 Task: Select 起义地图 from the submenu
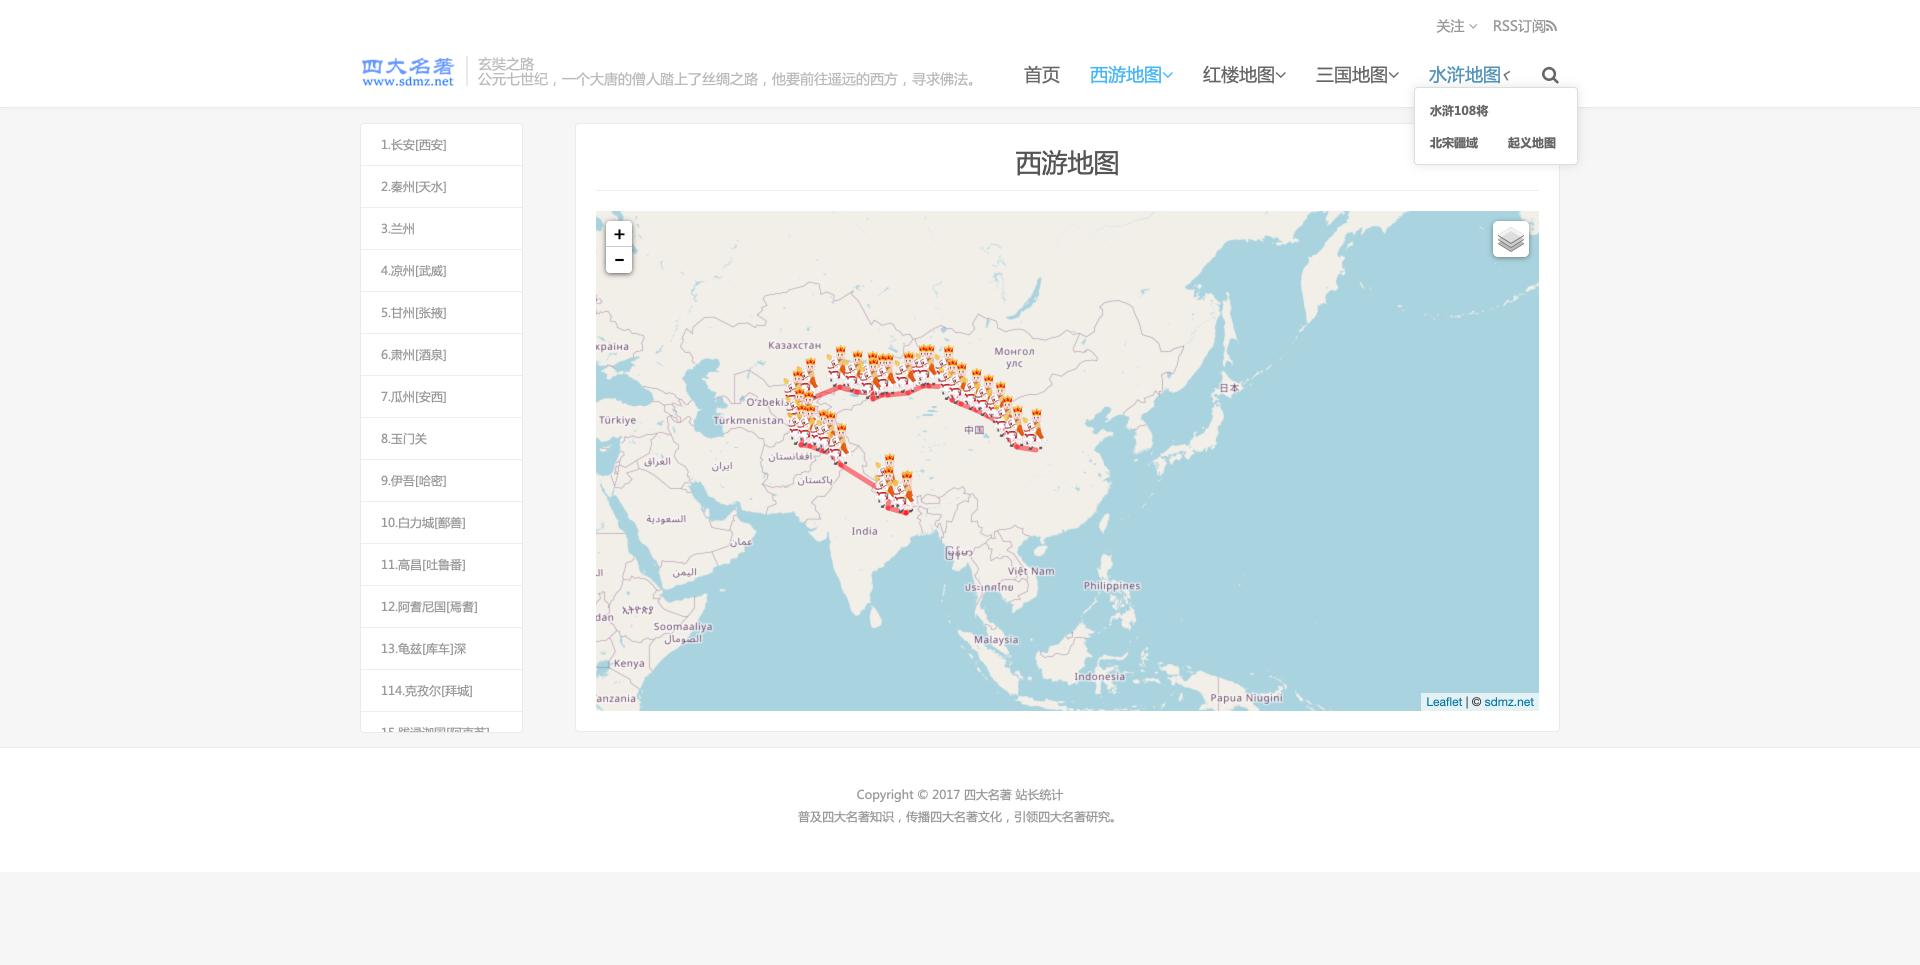(1531, 143)
